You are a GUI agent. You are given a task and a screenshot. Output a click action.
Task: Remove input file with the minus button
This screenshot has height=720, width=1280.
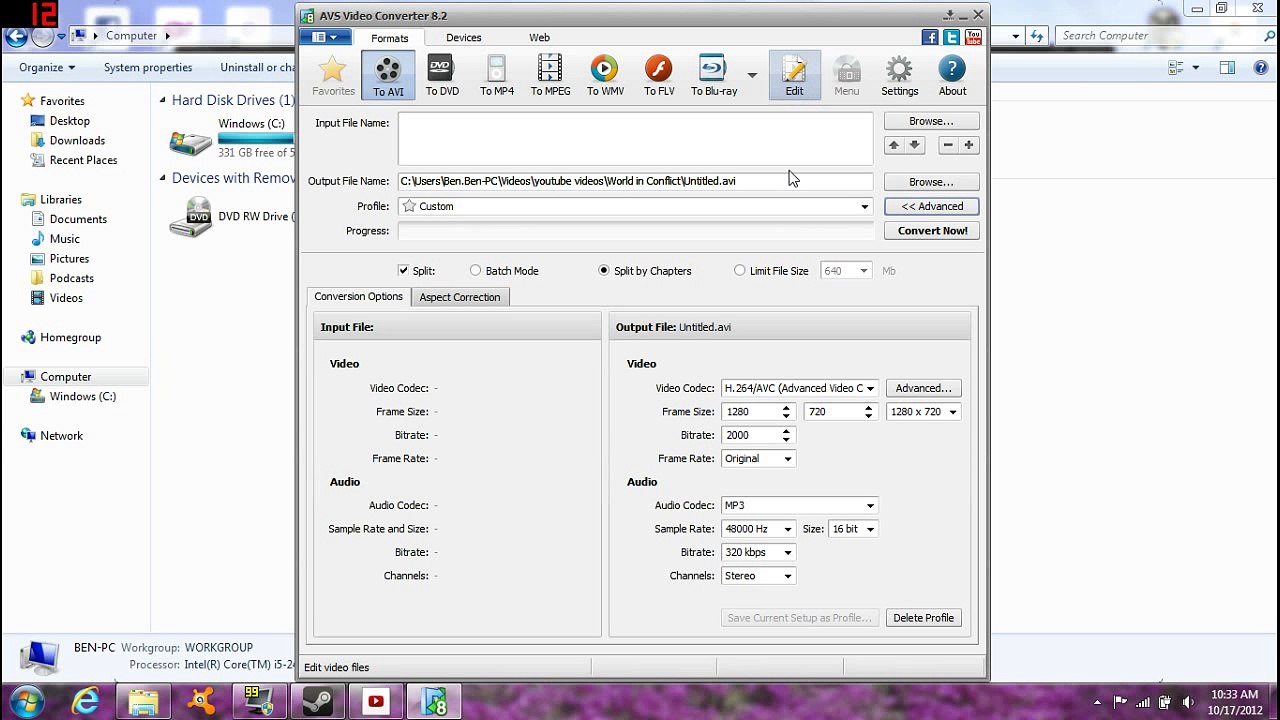(x=948, y=145)
